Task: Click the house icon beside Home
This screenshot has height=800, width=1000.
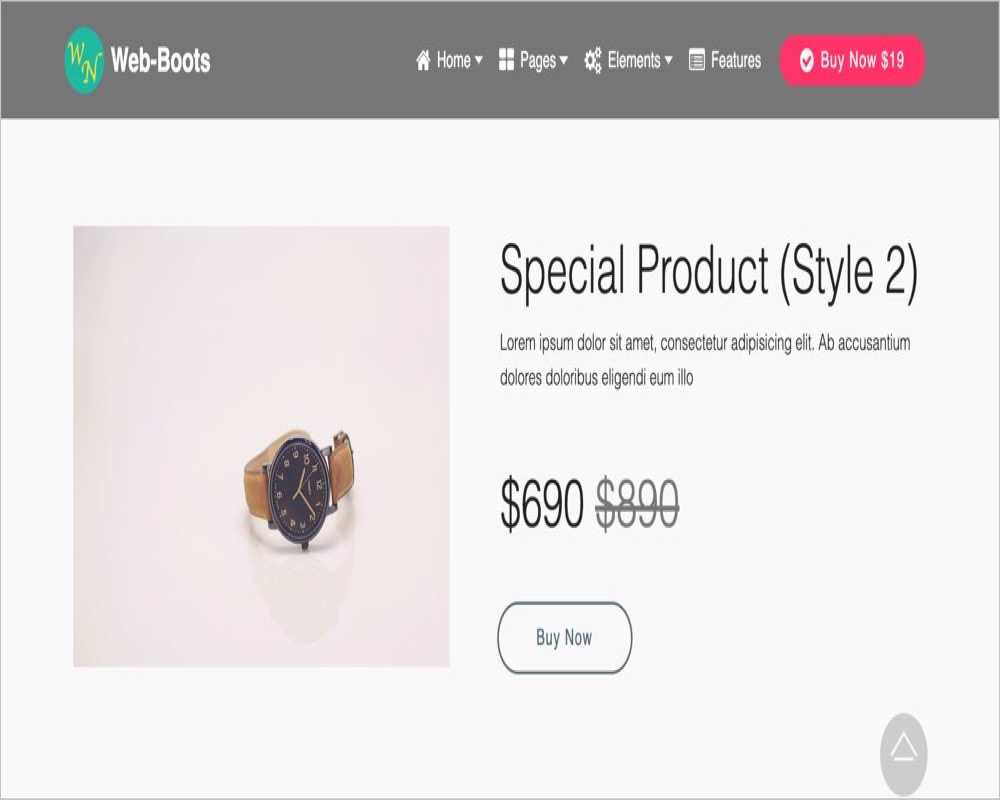Action: pyautogui.click(x=423, y=60)
